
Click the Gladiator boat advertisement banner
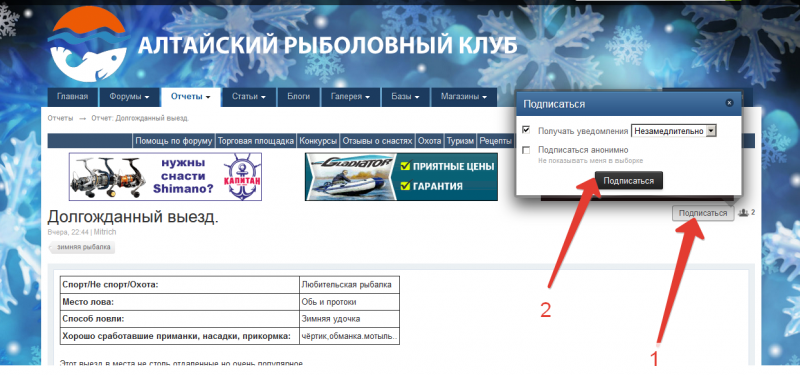(x=401, y=177)
